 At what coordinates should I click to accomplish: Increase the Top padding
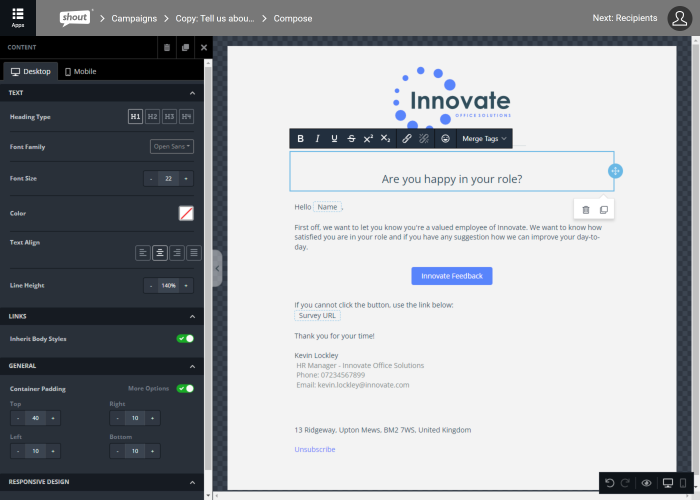point(53,418)
